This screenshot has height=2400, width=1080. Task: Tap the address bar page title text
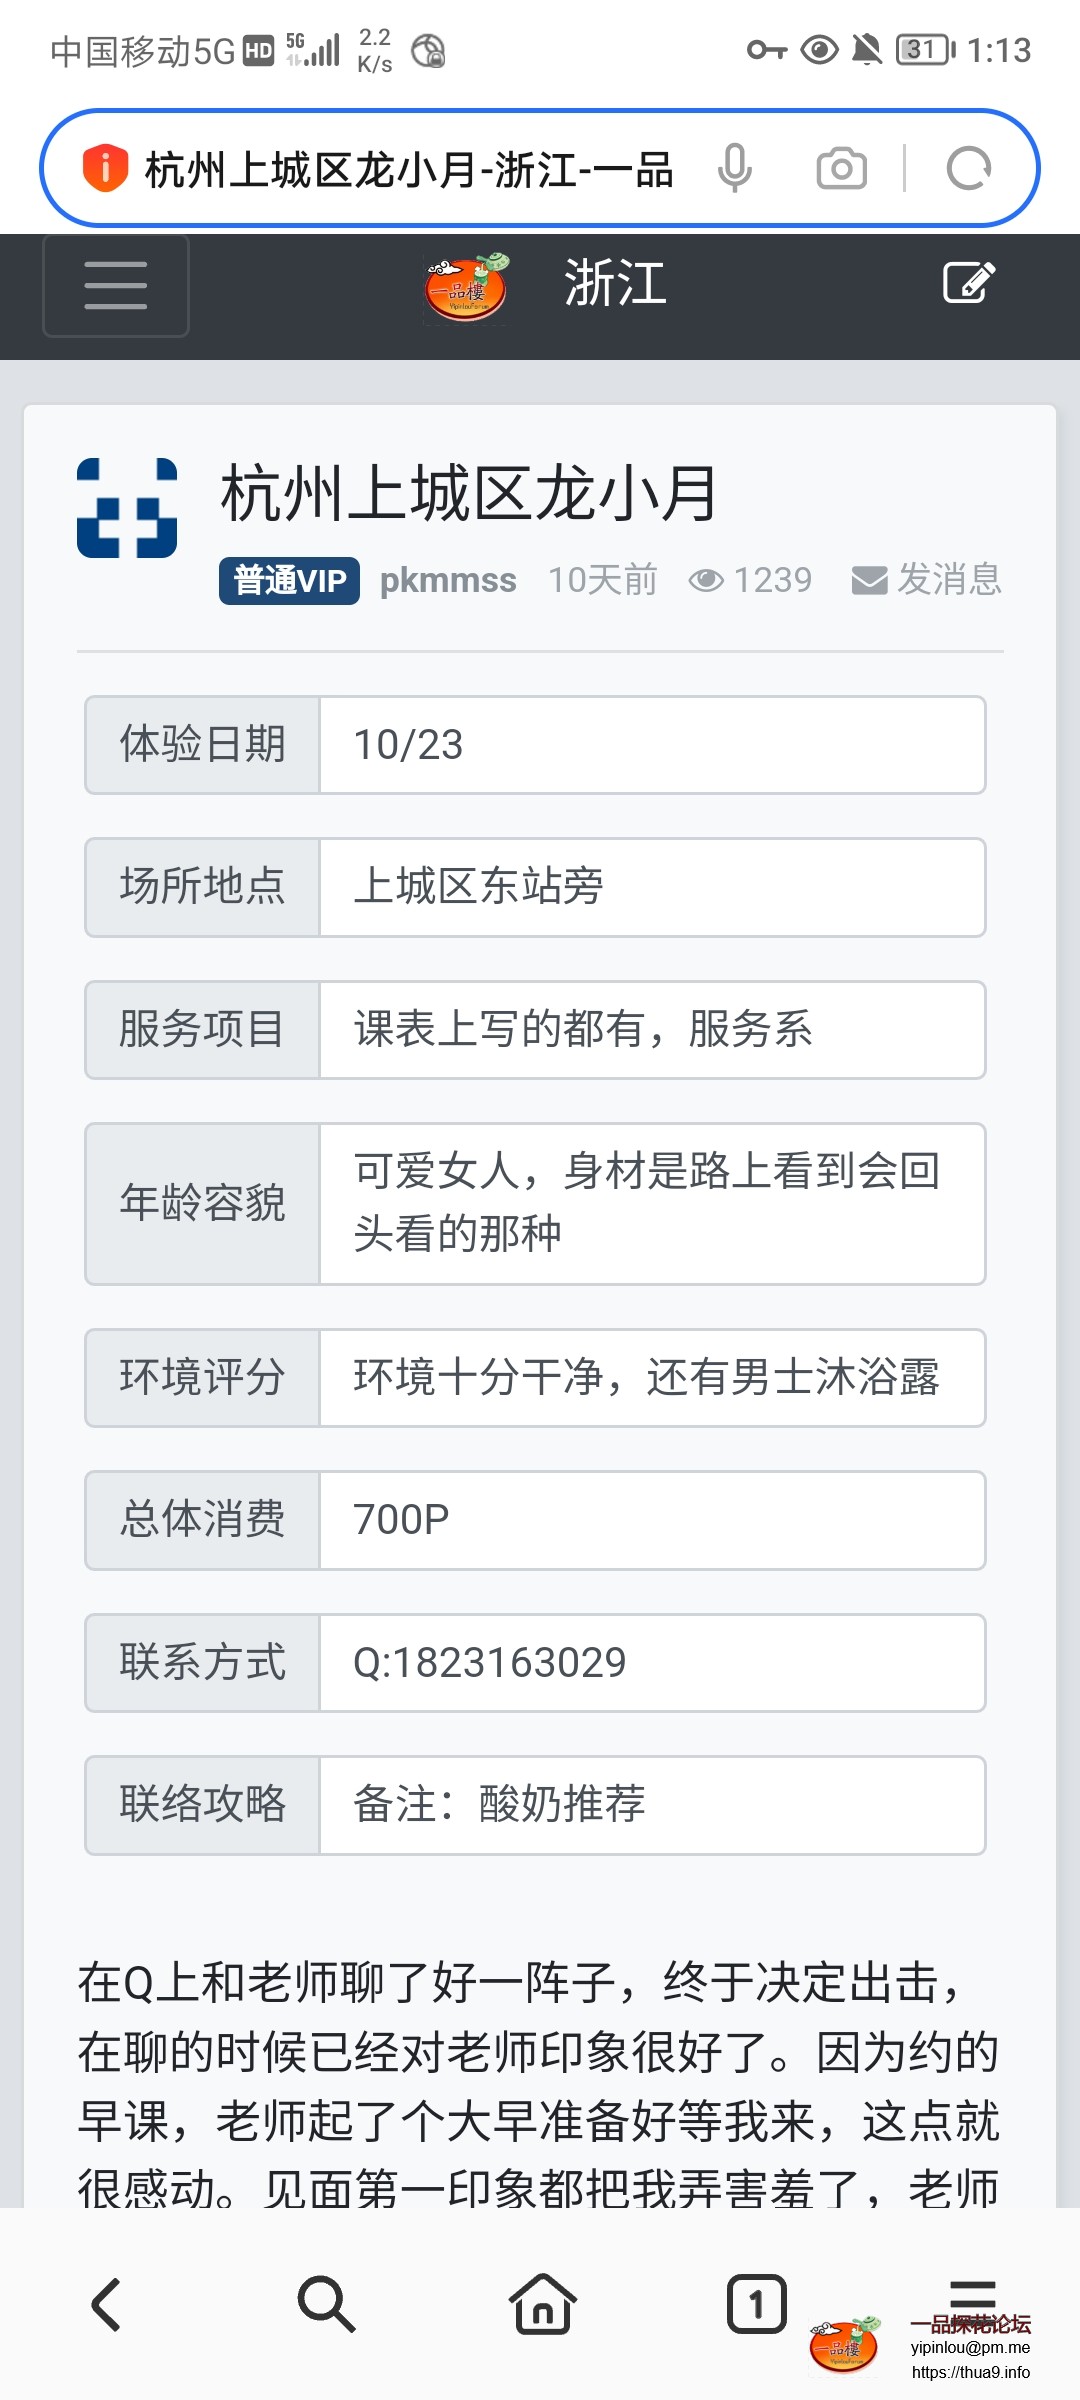(408, 168)
